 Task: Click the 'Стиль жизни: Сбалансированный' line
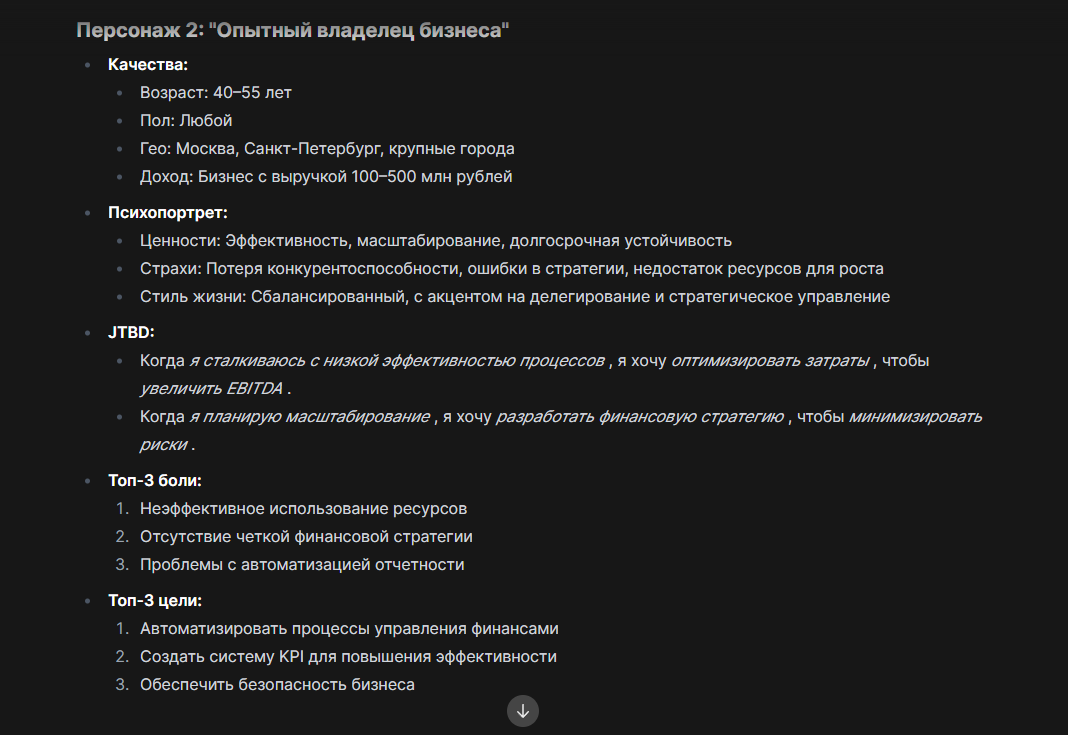515,296
